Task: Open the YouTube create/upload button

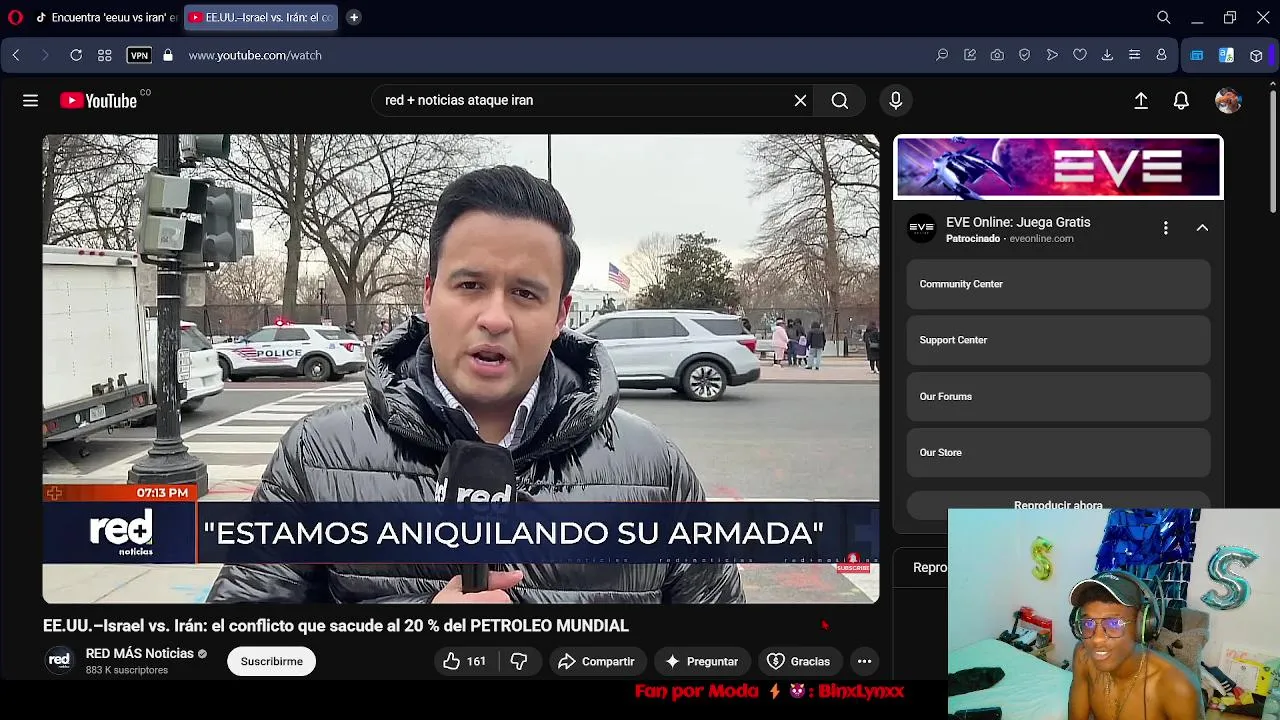Action: [1141, 100]
